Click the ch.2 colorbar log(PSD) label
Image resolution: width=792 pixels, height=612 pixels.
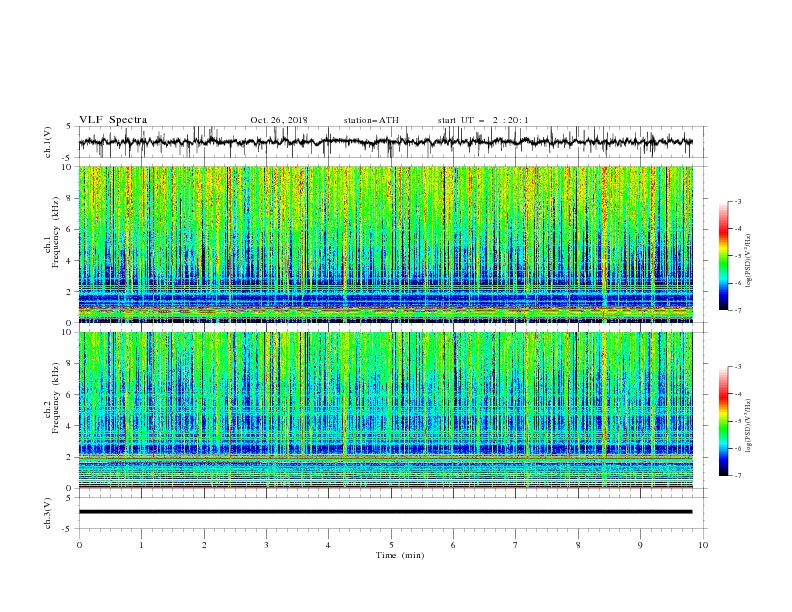750,425
